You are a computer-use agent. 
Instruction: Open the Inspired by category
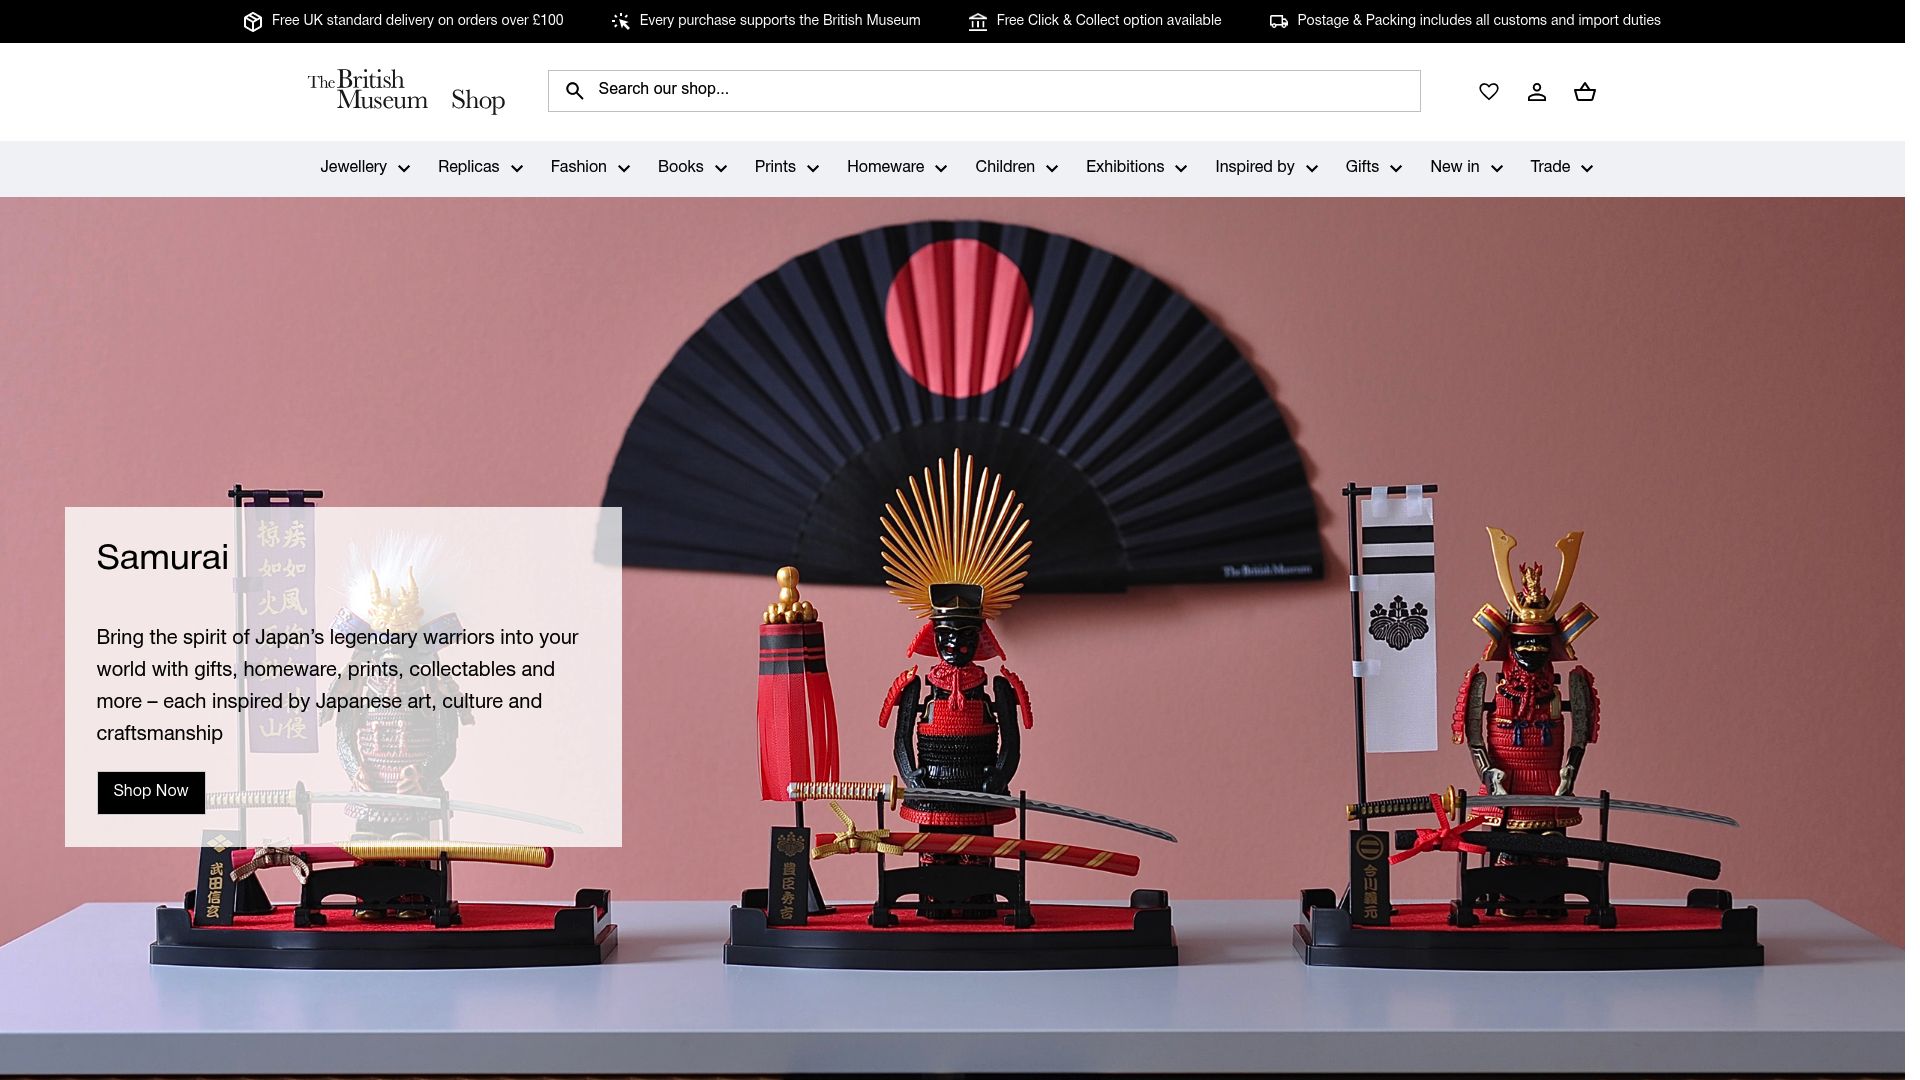(x=1255, y=167)
